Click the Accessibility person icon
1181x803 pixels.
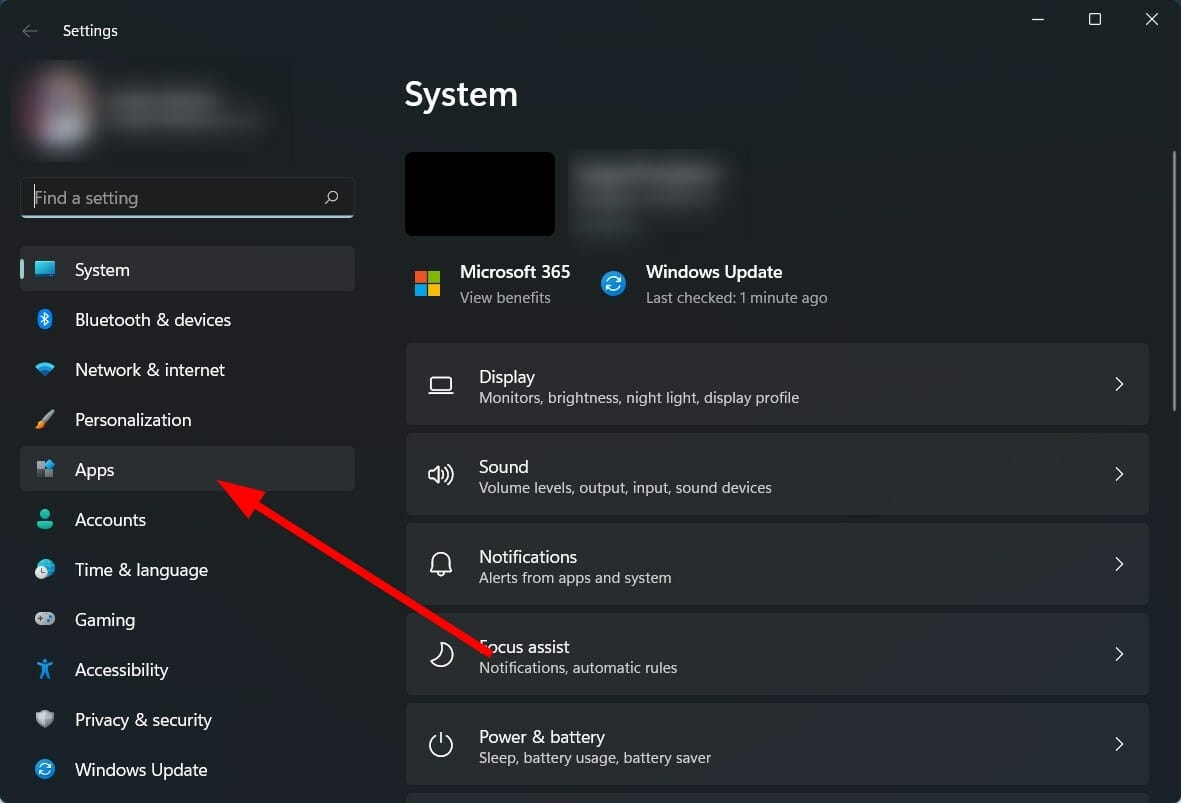45,669
